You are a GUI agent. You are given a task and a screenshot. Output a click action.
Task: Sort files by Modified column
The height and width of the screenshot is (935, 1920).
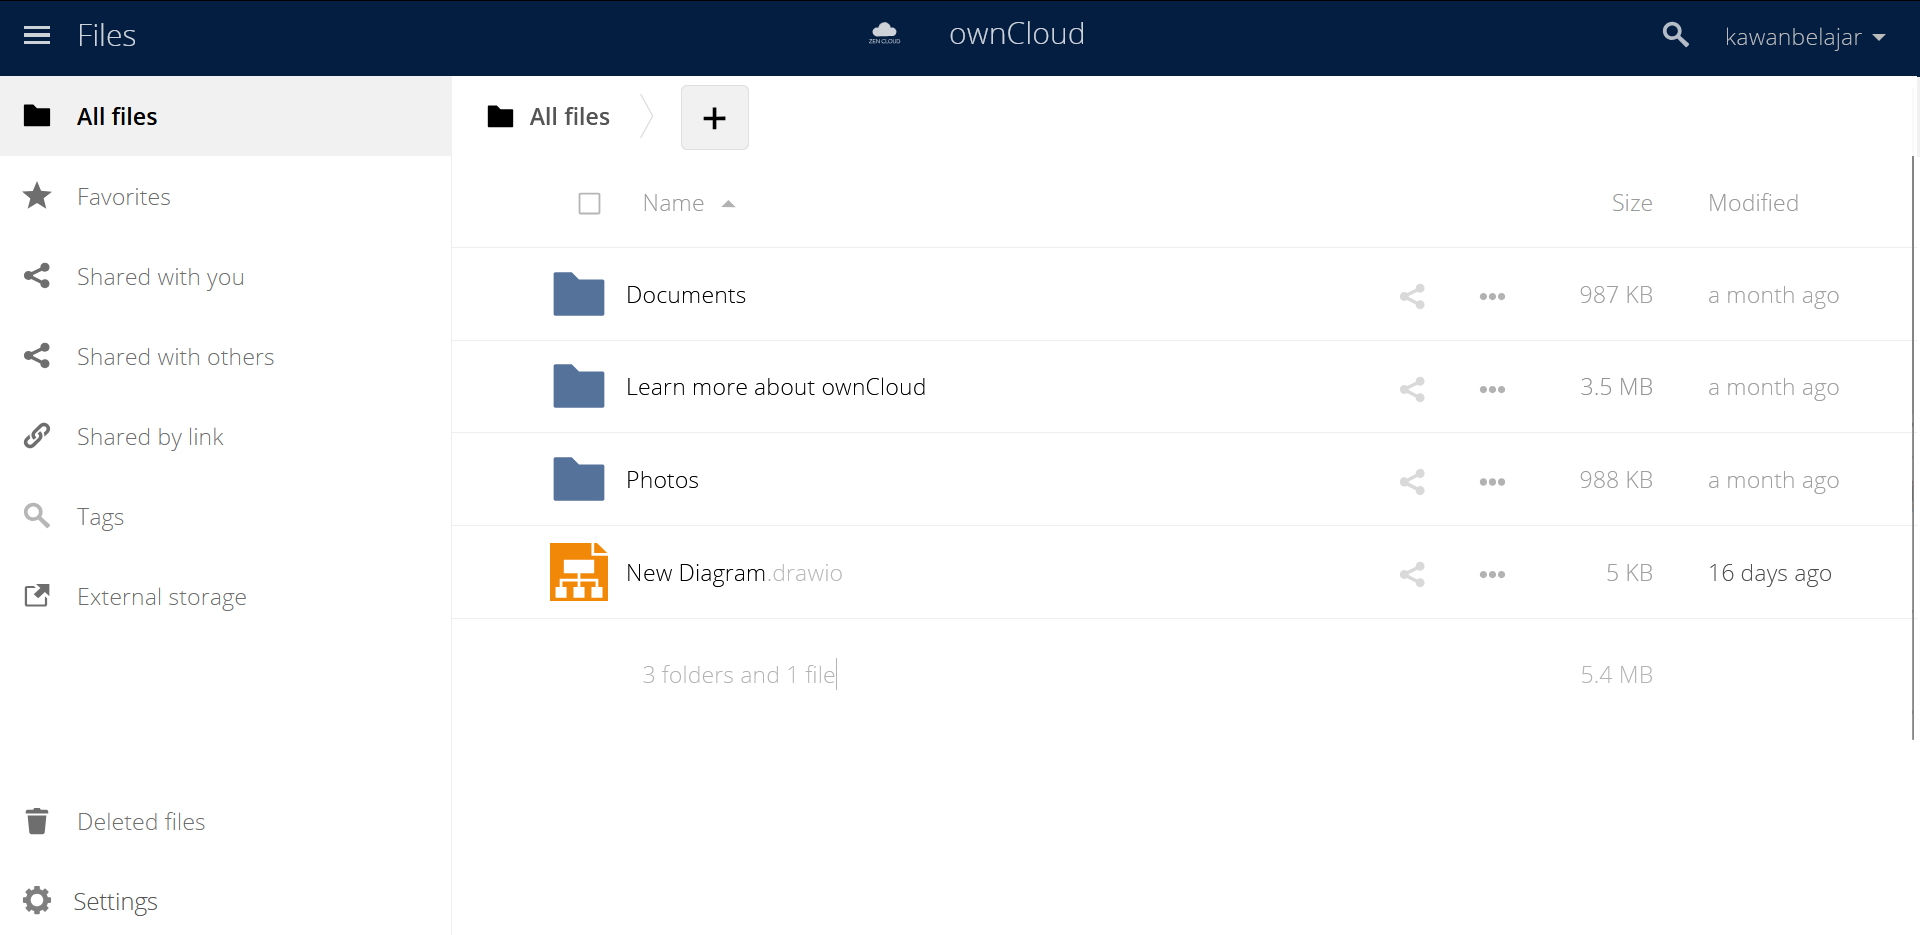[x=1752, y=203]
